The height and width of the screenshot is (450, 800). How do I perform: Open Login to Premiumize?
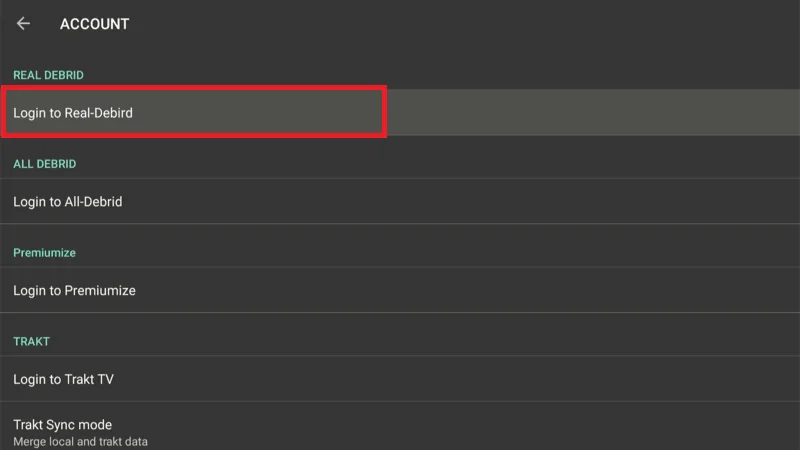click(x=74, y=291)
